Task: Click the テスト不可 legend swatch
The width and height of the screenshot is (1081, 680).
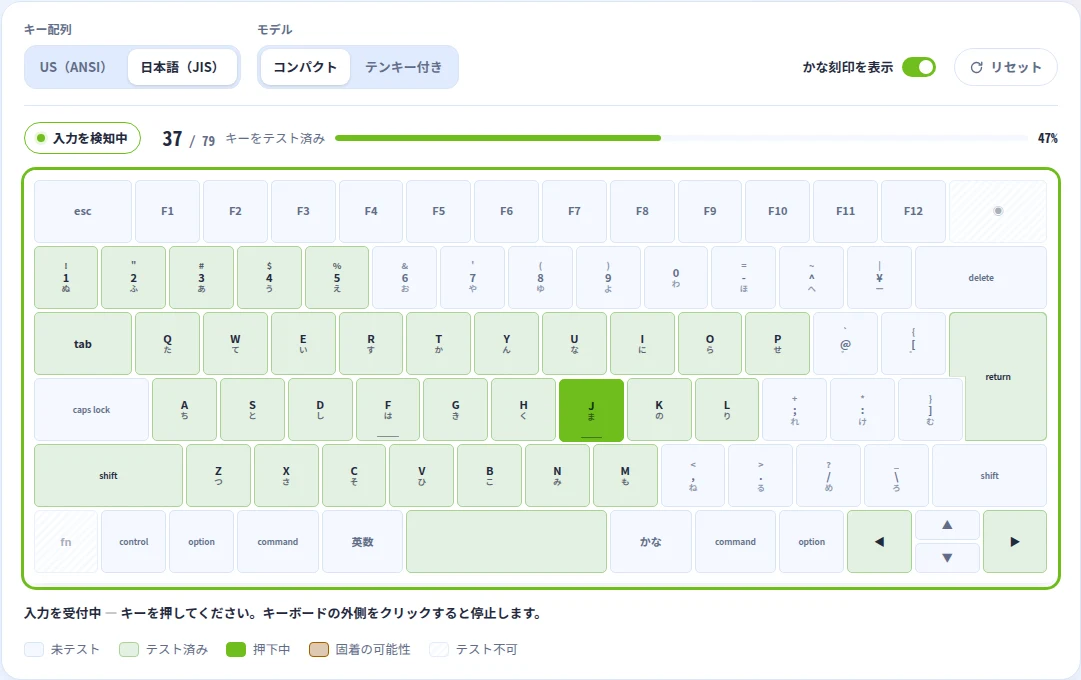Action: pyautogui.click(x=439, y=650)
